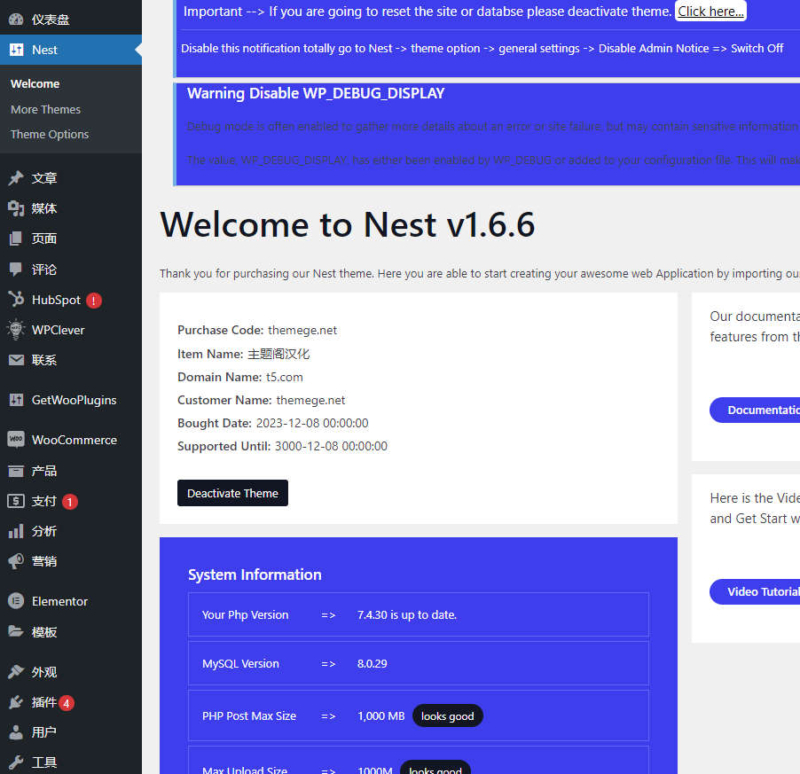Click the Analytics bar chart icon beside 分析
The width and height of the screenshot is (800, 774).
pyautogui.click(x=16, y=531)
